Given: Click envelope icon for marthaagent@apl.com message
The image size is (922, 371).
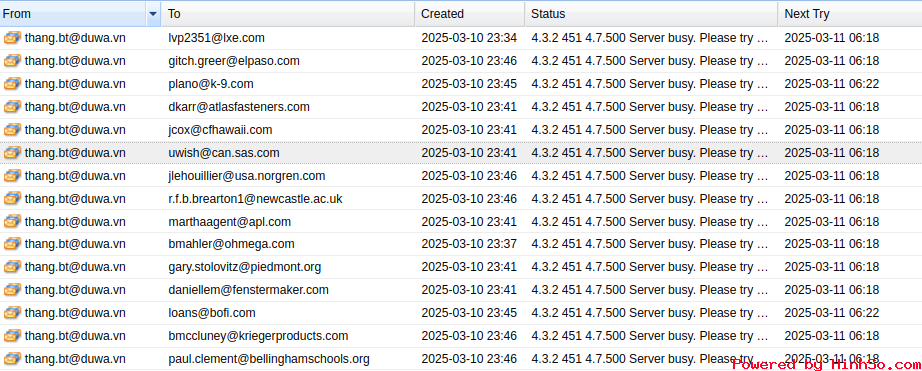Looking at the screenshot, I should coord(12,222).
